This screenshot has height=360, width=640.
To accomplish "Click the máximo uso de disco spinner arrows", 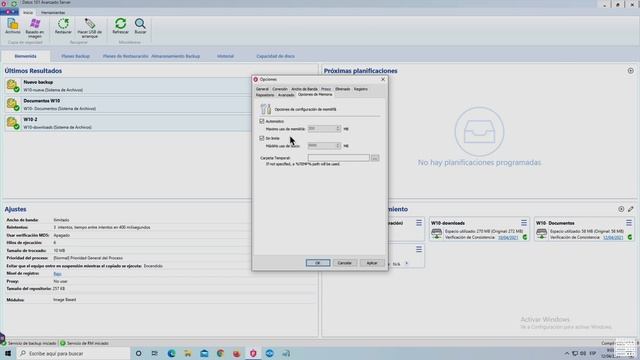I will pyautogui.click(x=338, y=146).
